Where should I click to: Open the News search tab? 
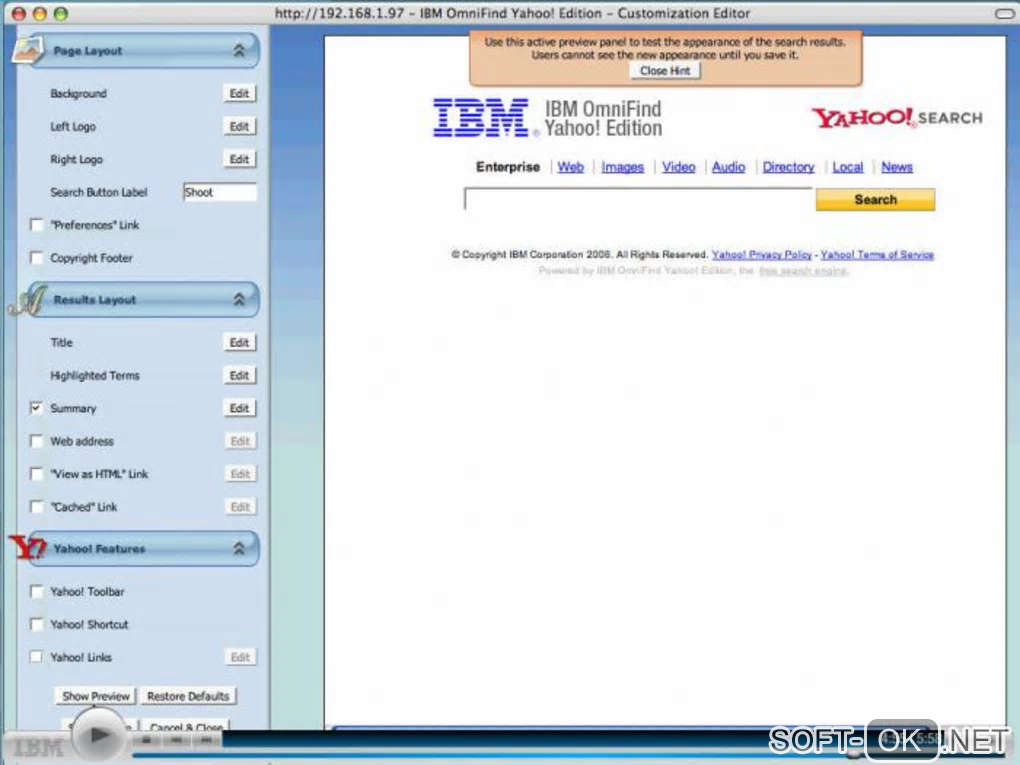coord(896,167)
